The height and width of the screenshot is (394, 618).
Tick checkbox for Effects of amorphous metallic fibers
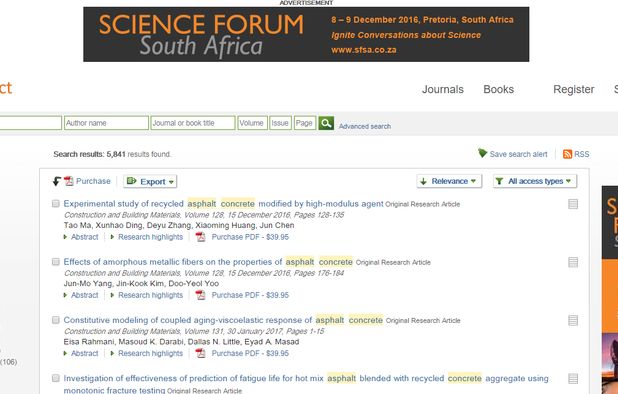pyautogui.click(x=56, y=262)
